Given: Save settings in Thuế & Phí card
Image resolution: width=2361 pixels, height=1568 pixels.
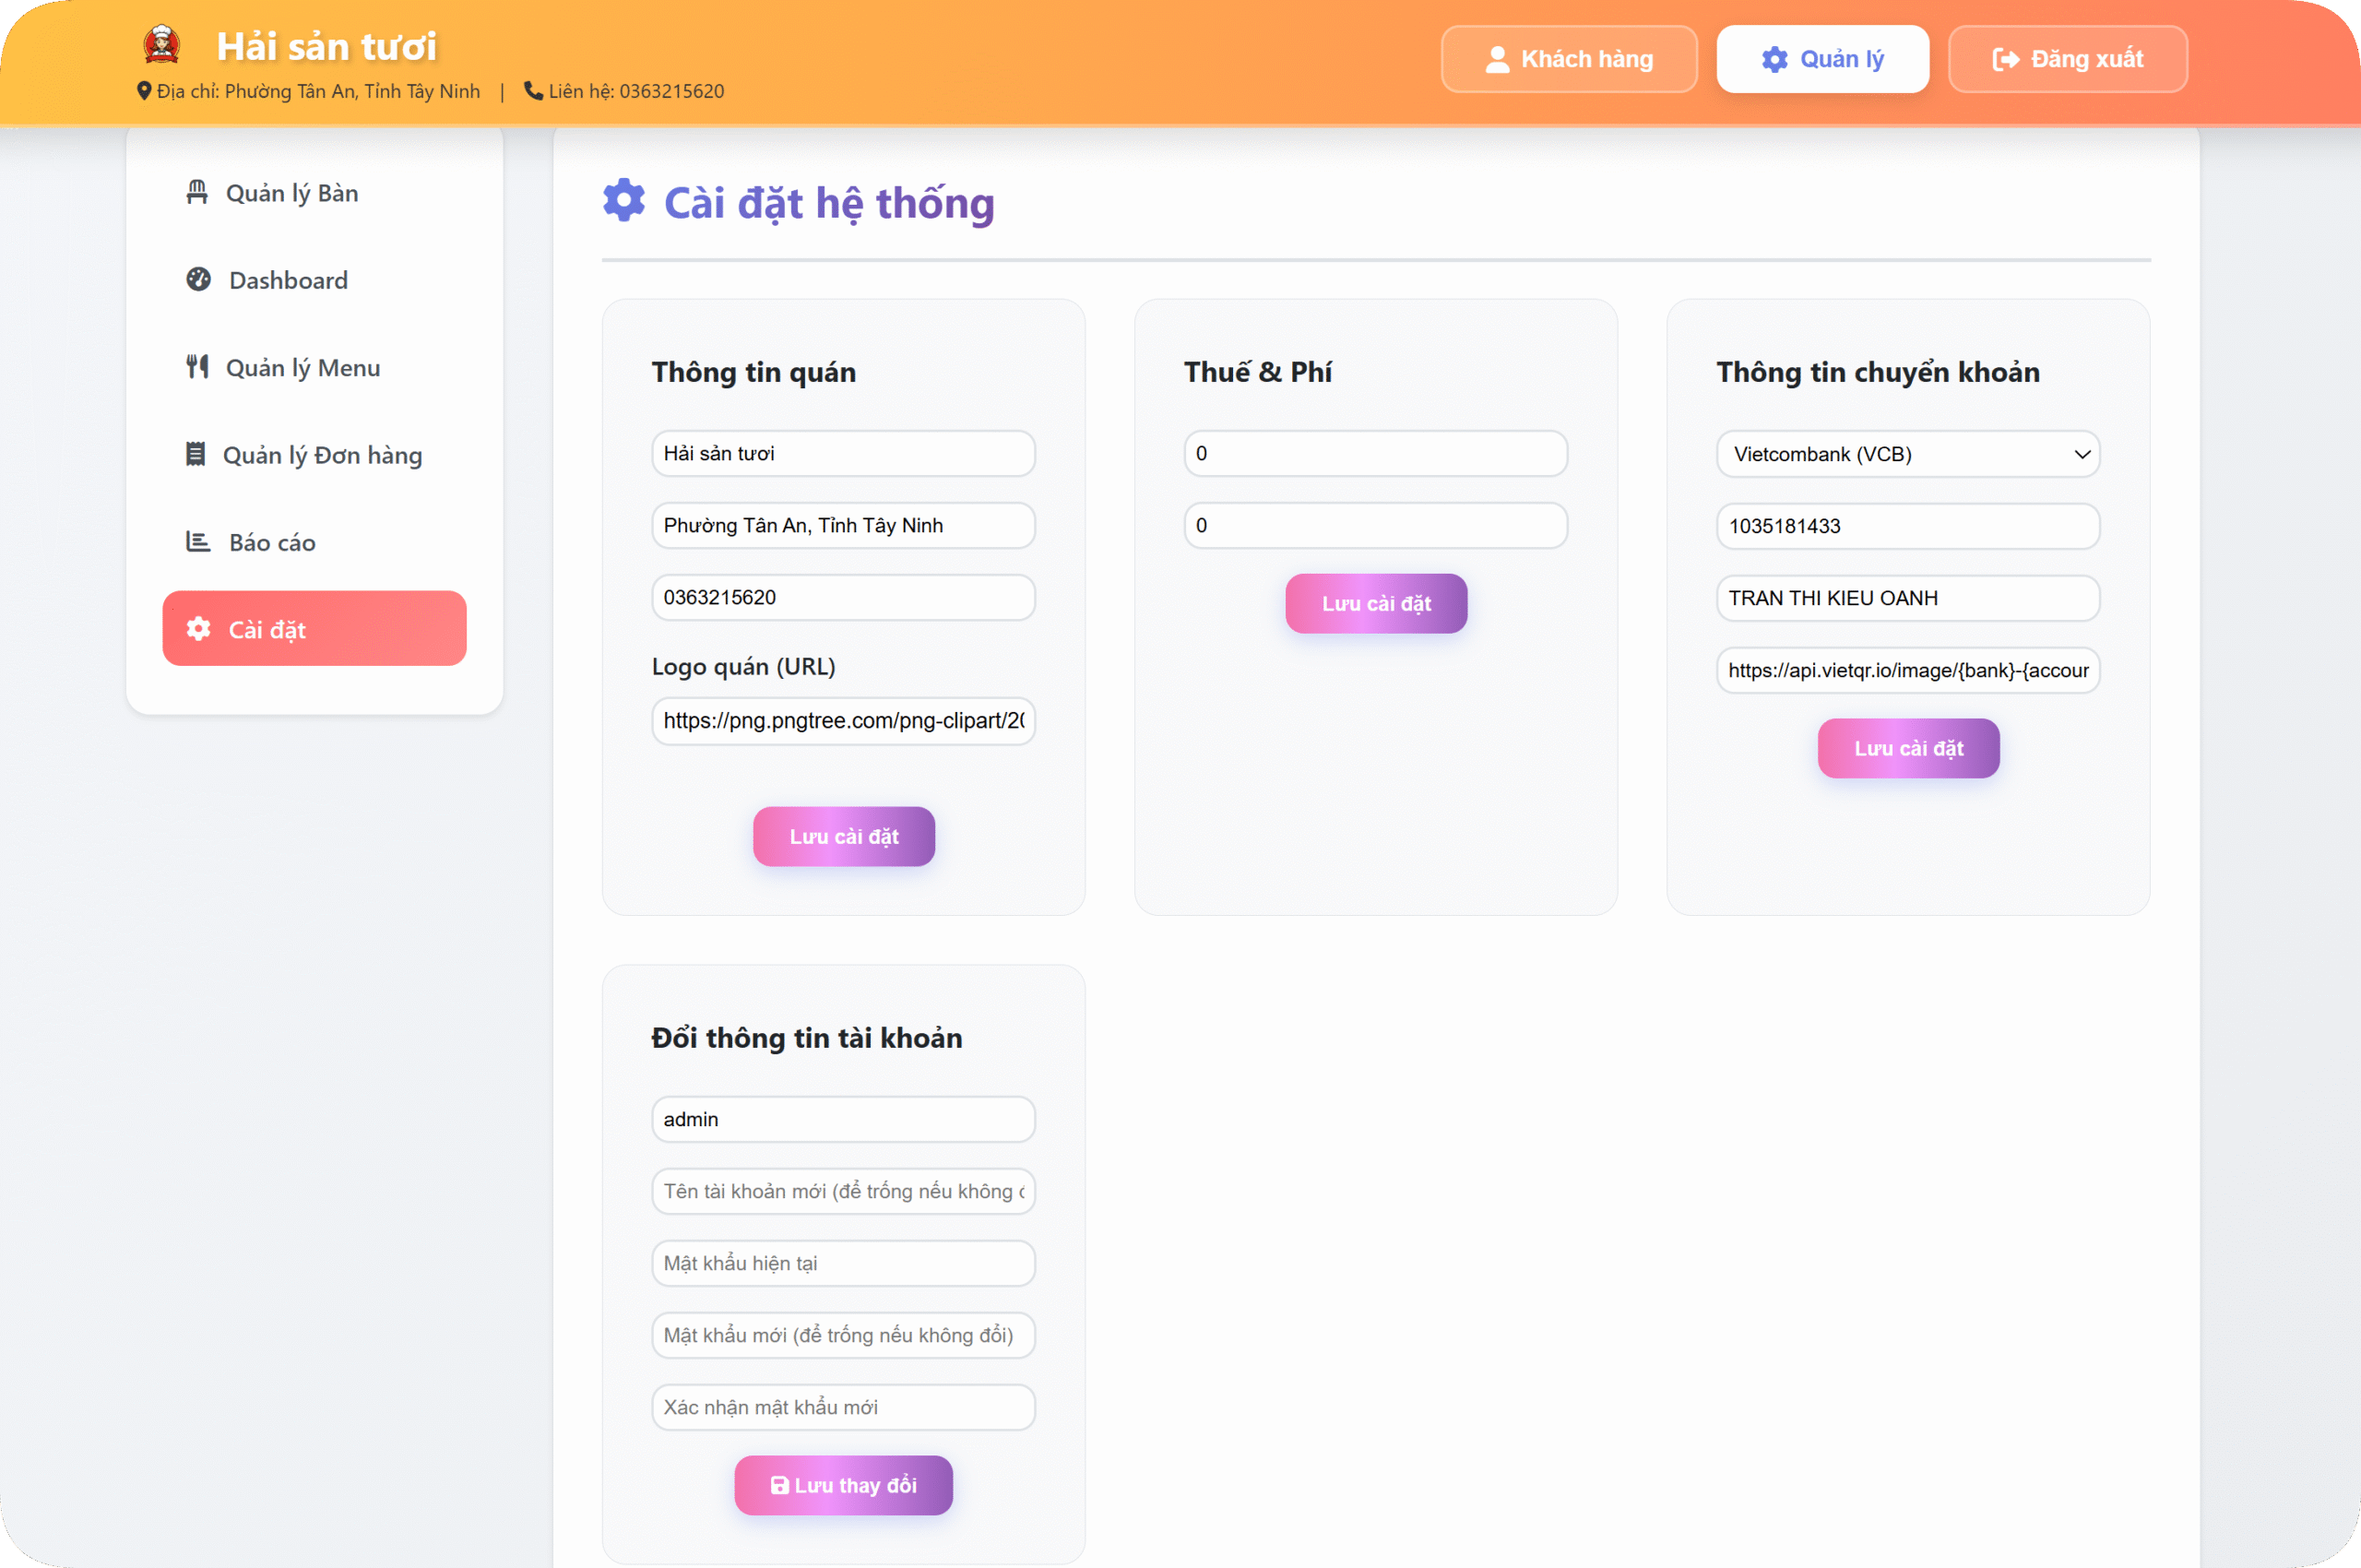Looking at the screenshot, I should (x=1376, y=603).
